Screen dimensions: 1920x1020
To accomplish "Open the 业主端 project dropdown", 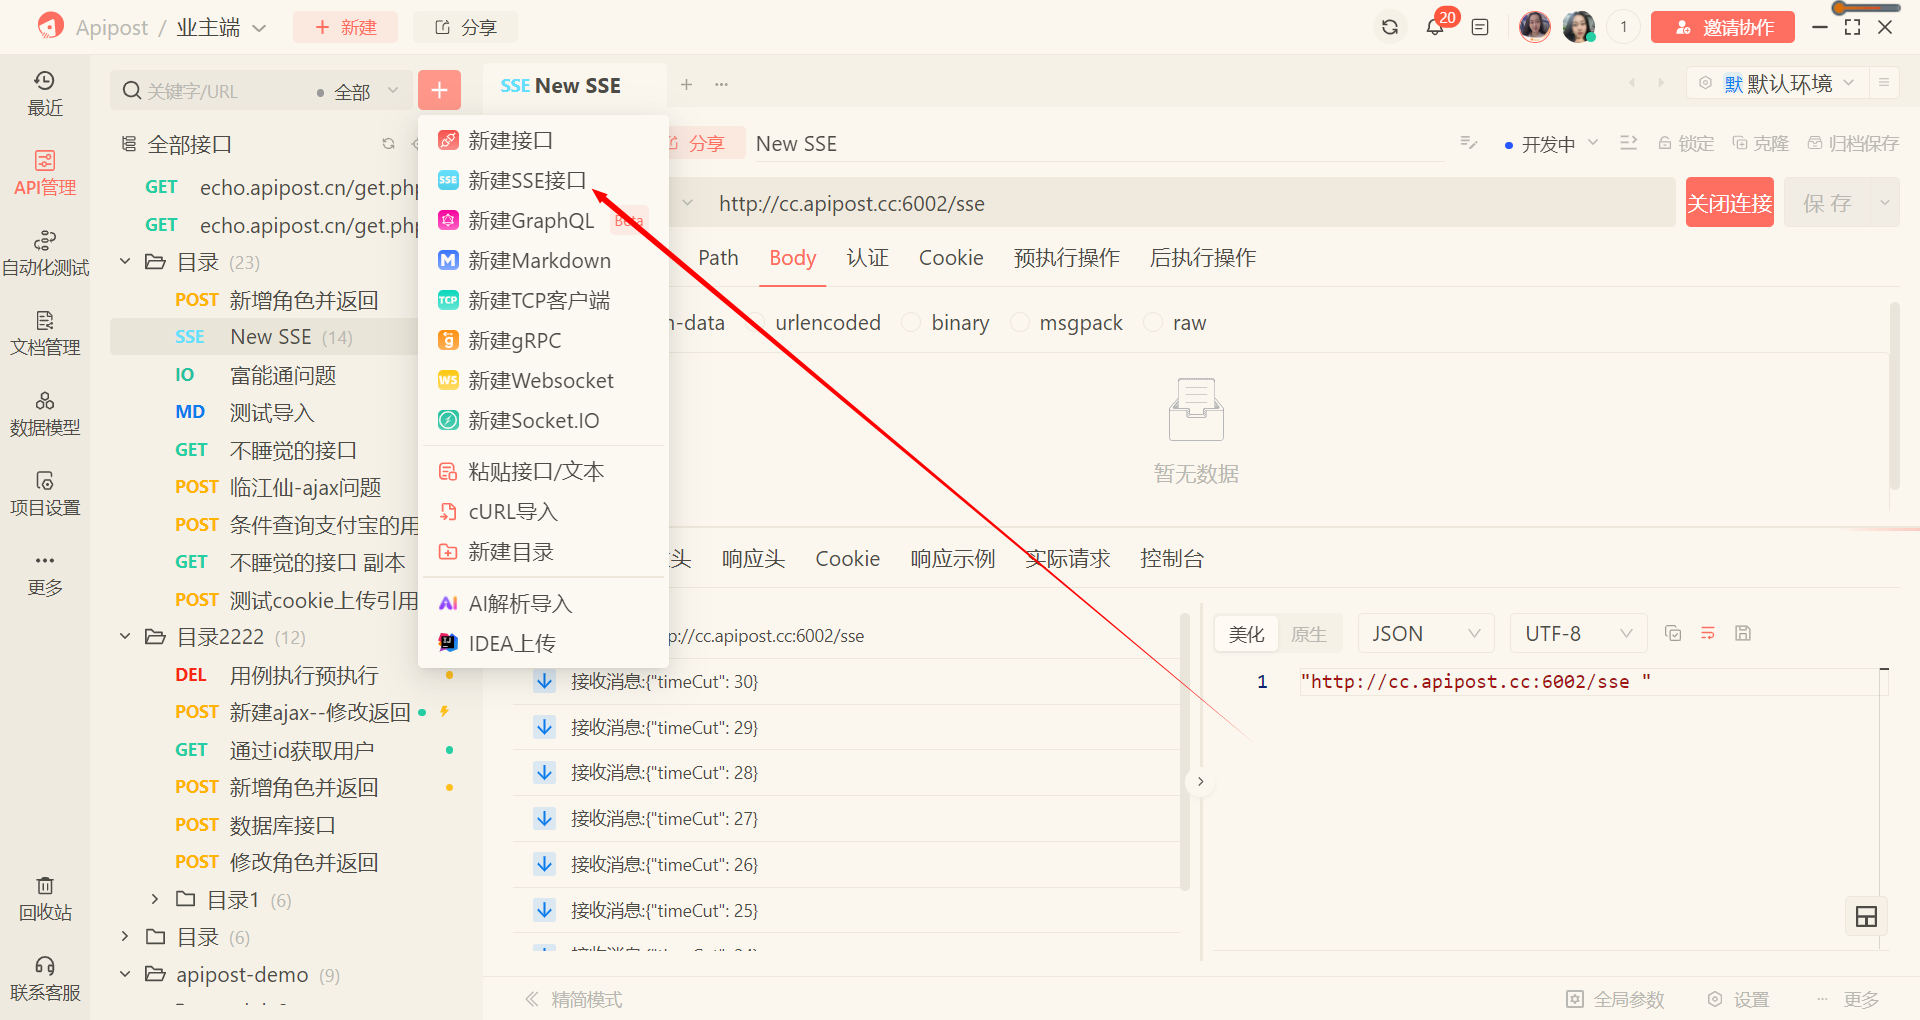I will click(221, 27).
